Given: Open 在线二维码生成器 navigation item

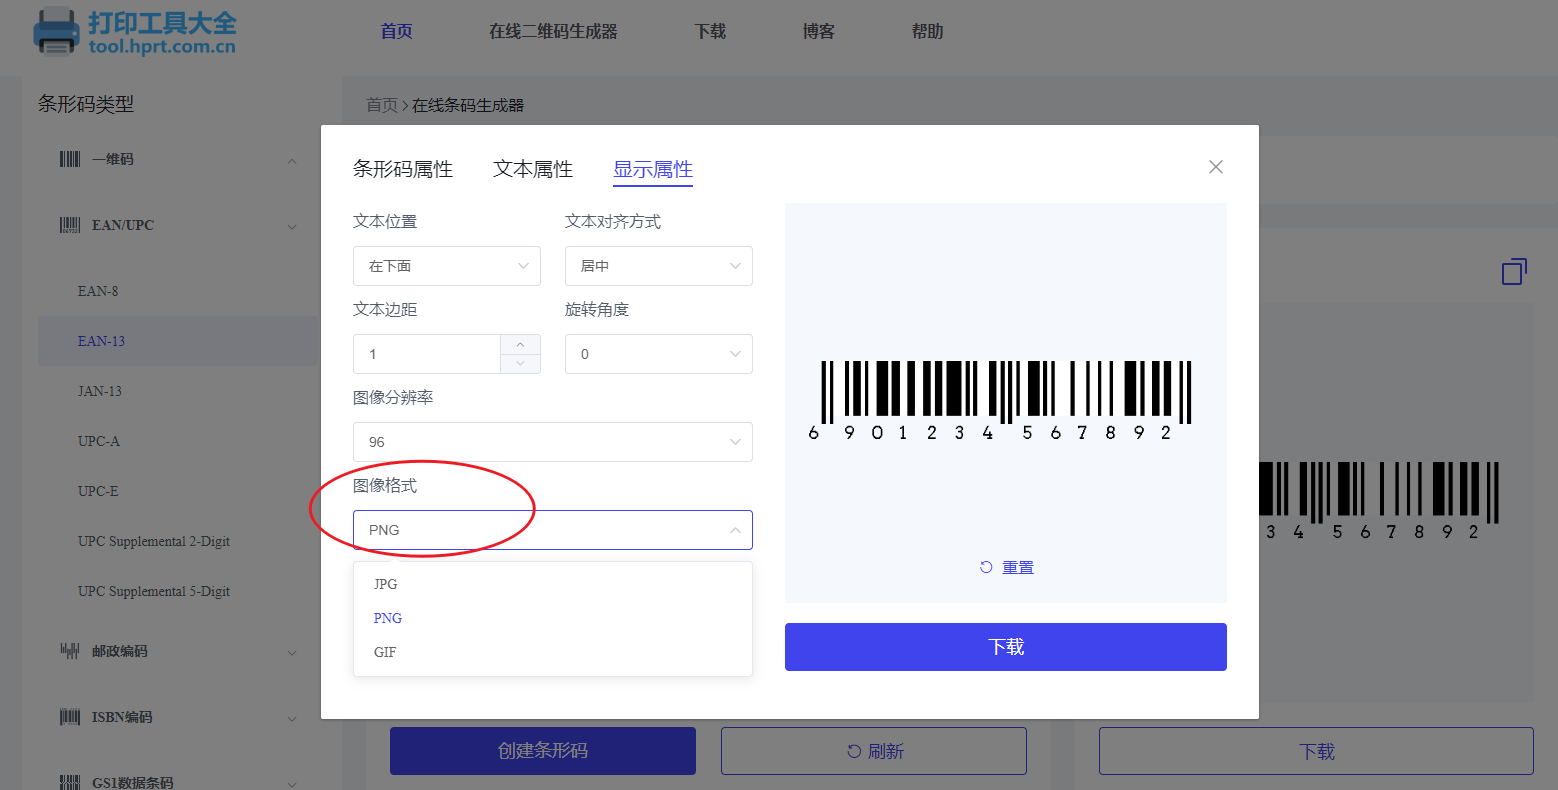Looking at the screenshot, I should (553, 31).
